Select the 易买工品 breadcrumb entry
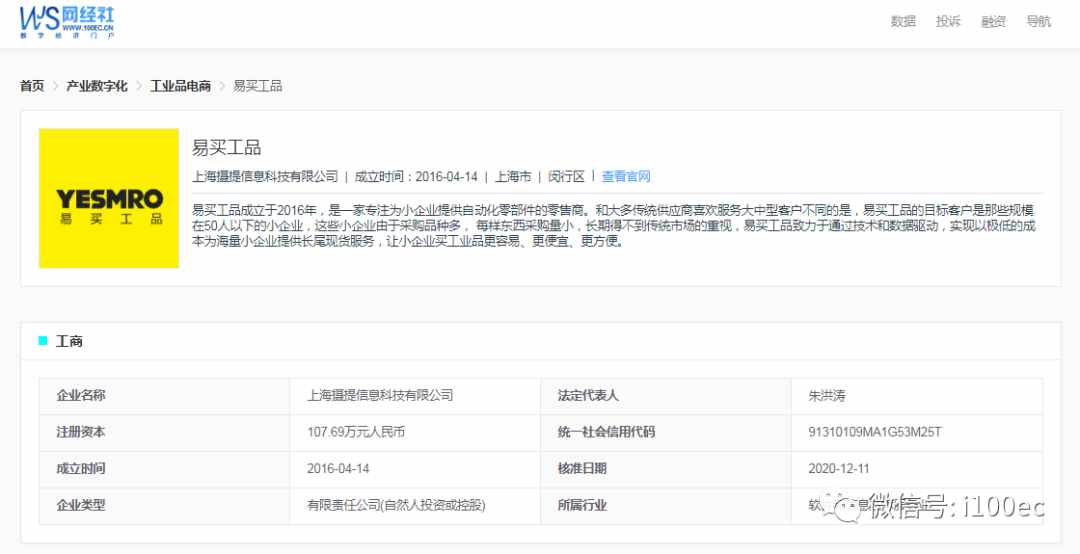1080x554 pixels. pos(258,86)
